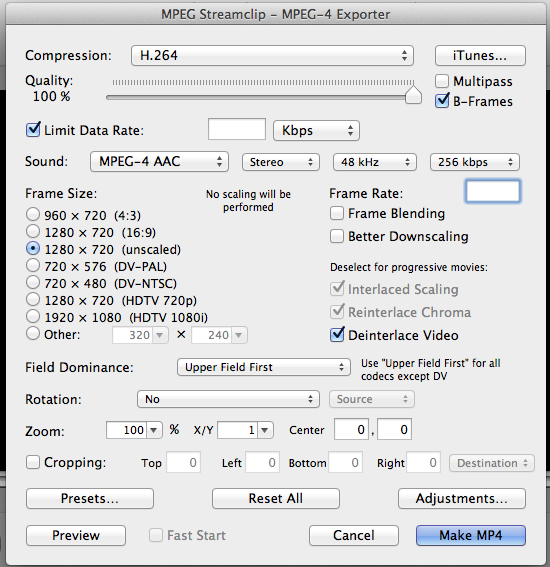Toggle the Reinterlace Chroma checkbox
The height and width of the screenshot is (567, 550).
click(x=337, y=312)
